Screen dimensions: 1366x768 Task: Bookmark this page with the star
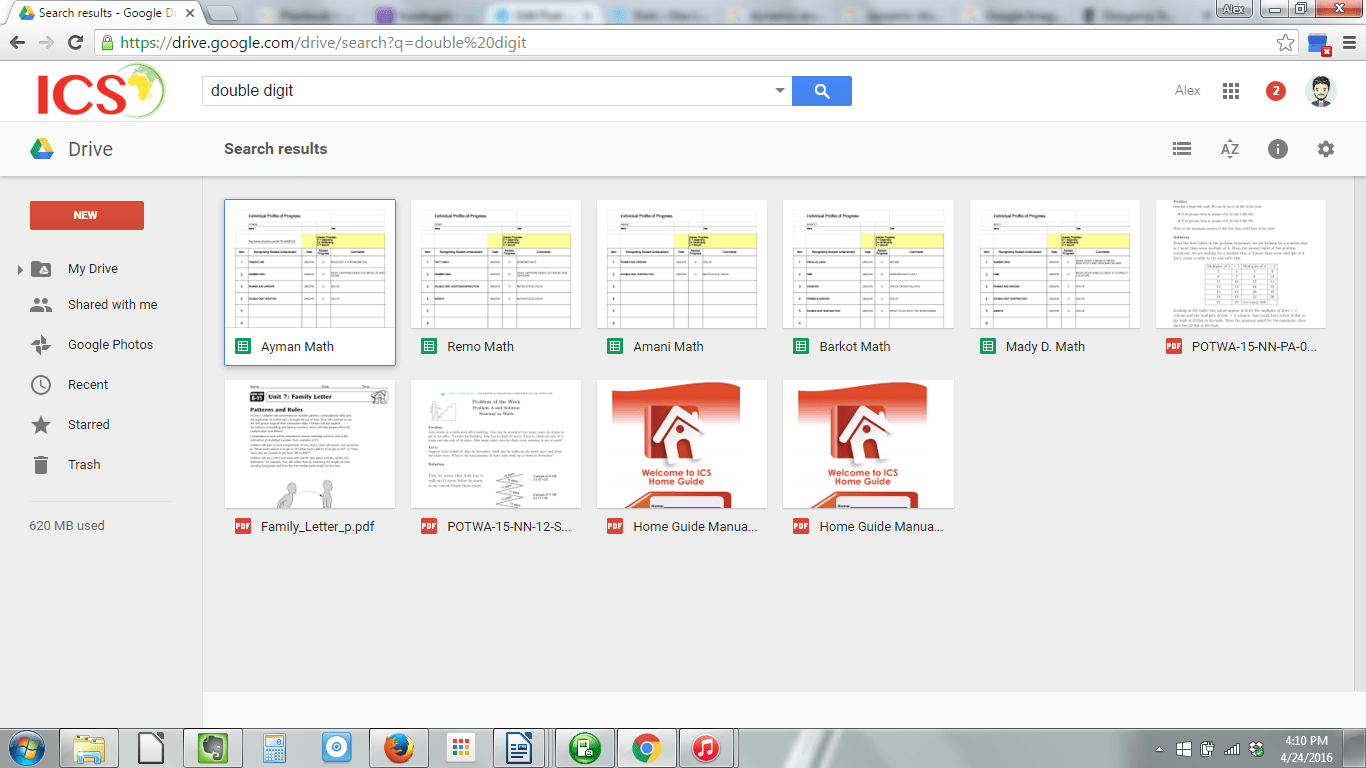click(1286, 43)
